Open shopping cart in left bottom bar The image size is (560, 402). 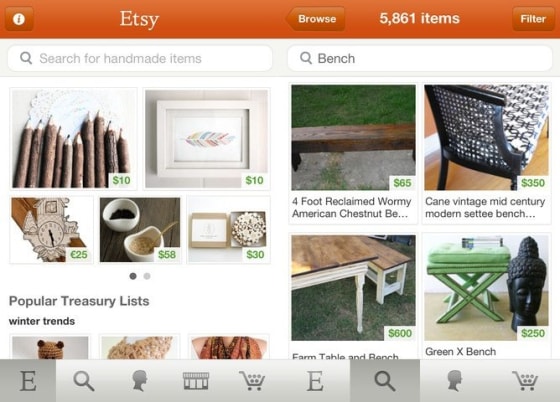252,381
